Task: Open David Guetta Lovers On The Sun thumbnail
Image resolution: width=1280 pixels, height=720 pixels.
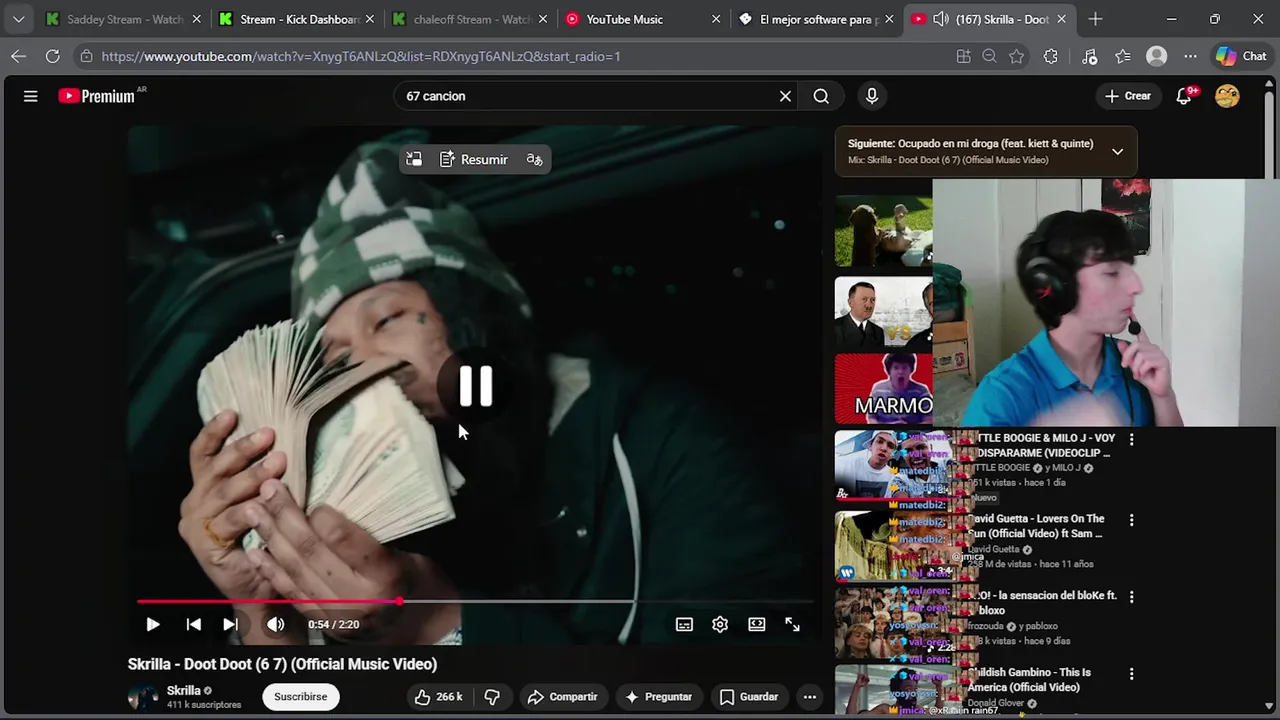Action: tap(899, 546)
